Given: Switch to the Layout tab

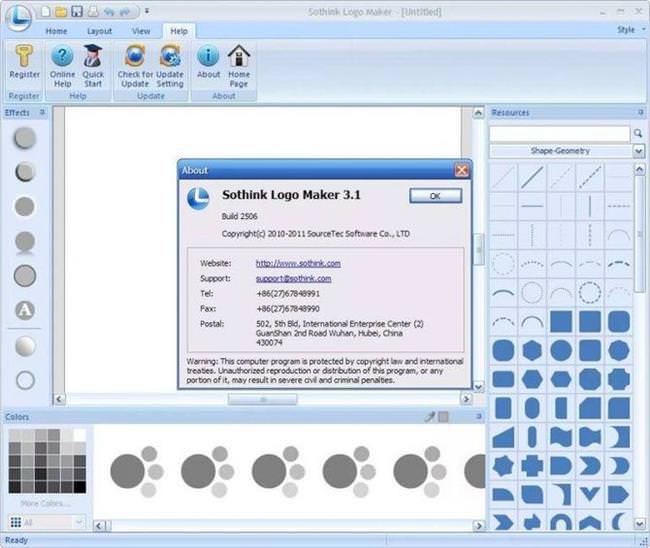Looking at the screenshot, I should point(99,31).
